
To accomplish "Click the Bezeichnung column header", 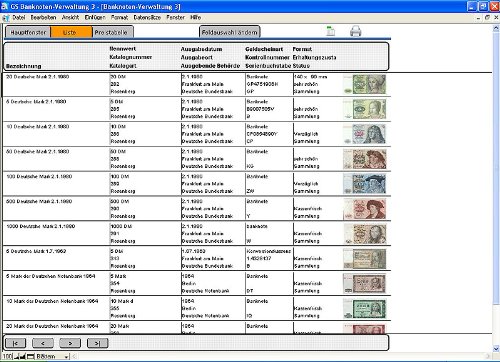I will (x=23, y=66).
